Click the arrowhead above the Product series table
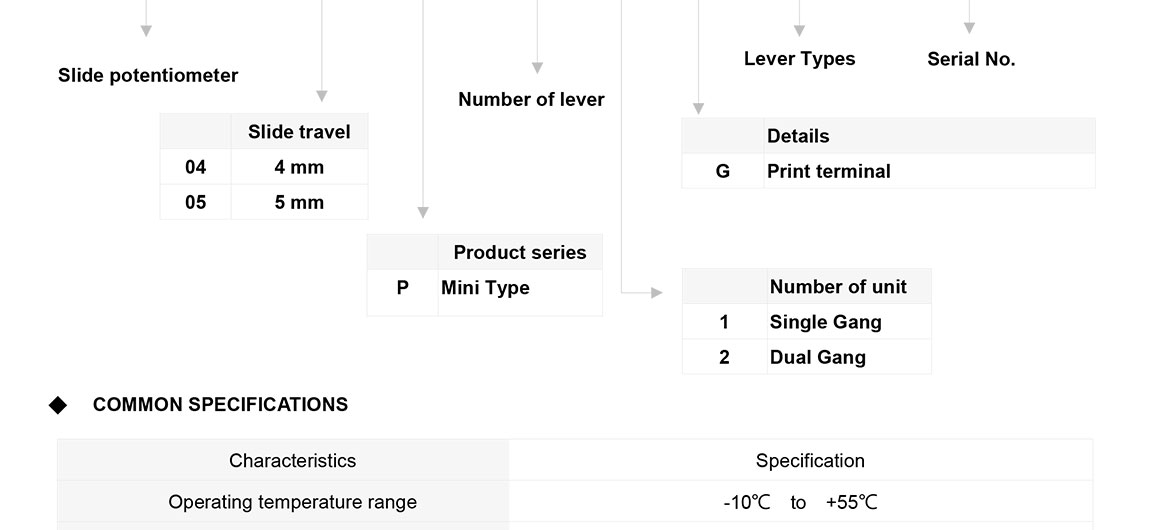The height and width of the screenshot is (530, 1150). [423, 212]
